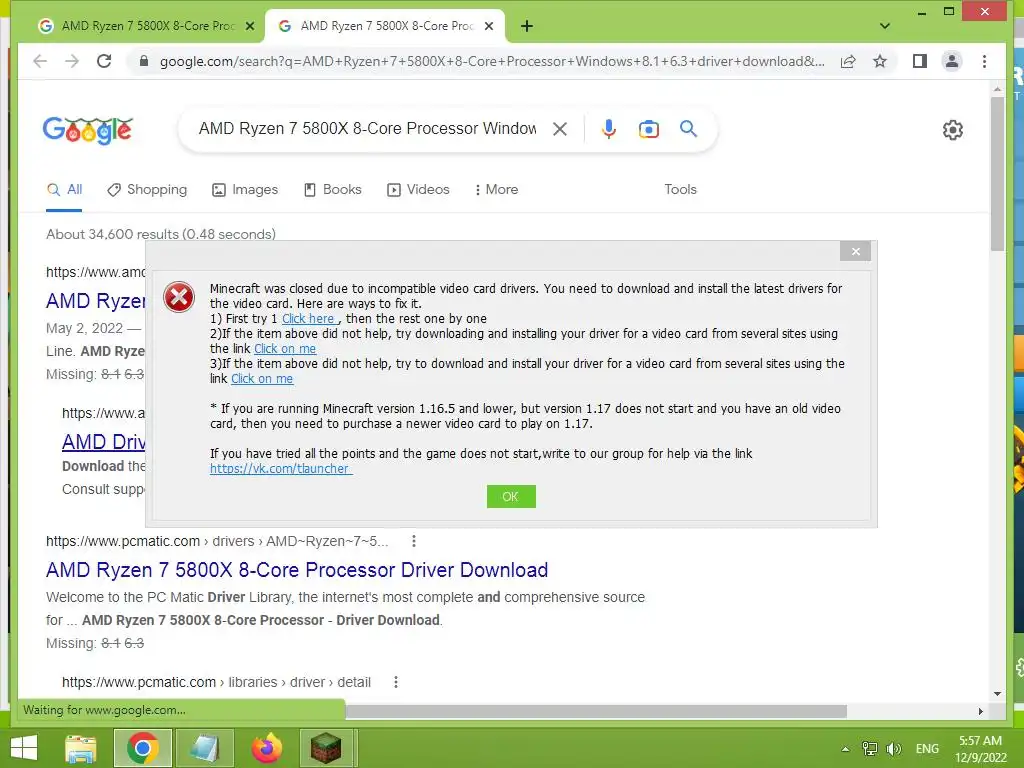The image size is (1024, 768).
Task: Click the vertical scrollbar thumb
Action: pyautogui.click(x=997, y=174)
